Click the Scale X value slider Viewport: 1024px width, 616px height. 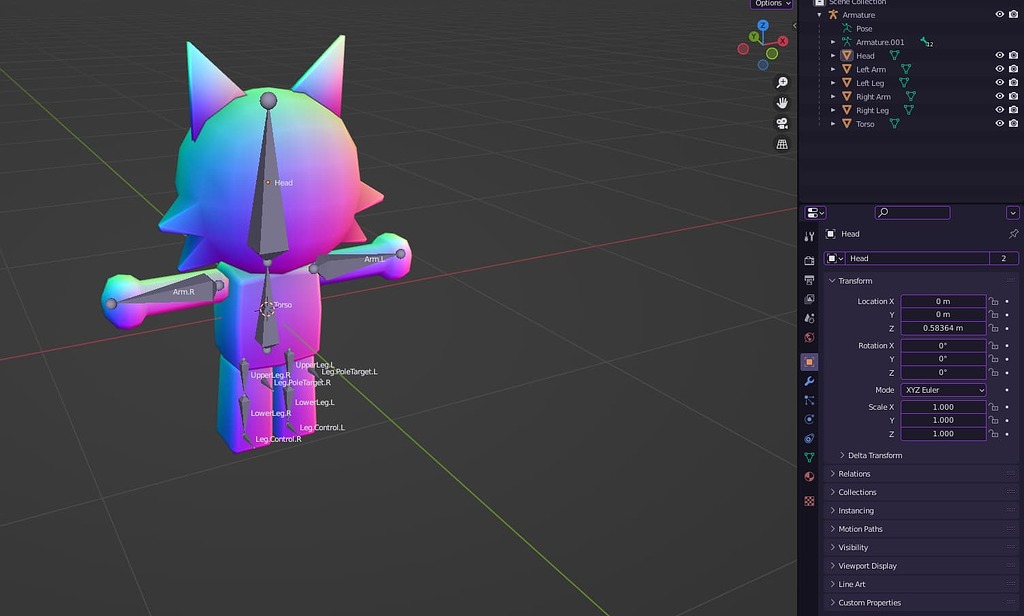click(944, 407)
